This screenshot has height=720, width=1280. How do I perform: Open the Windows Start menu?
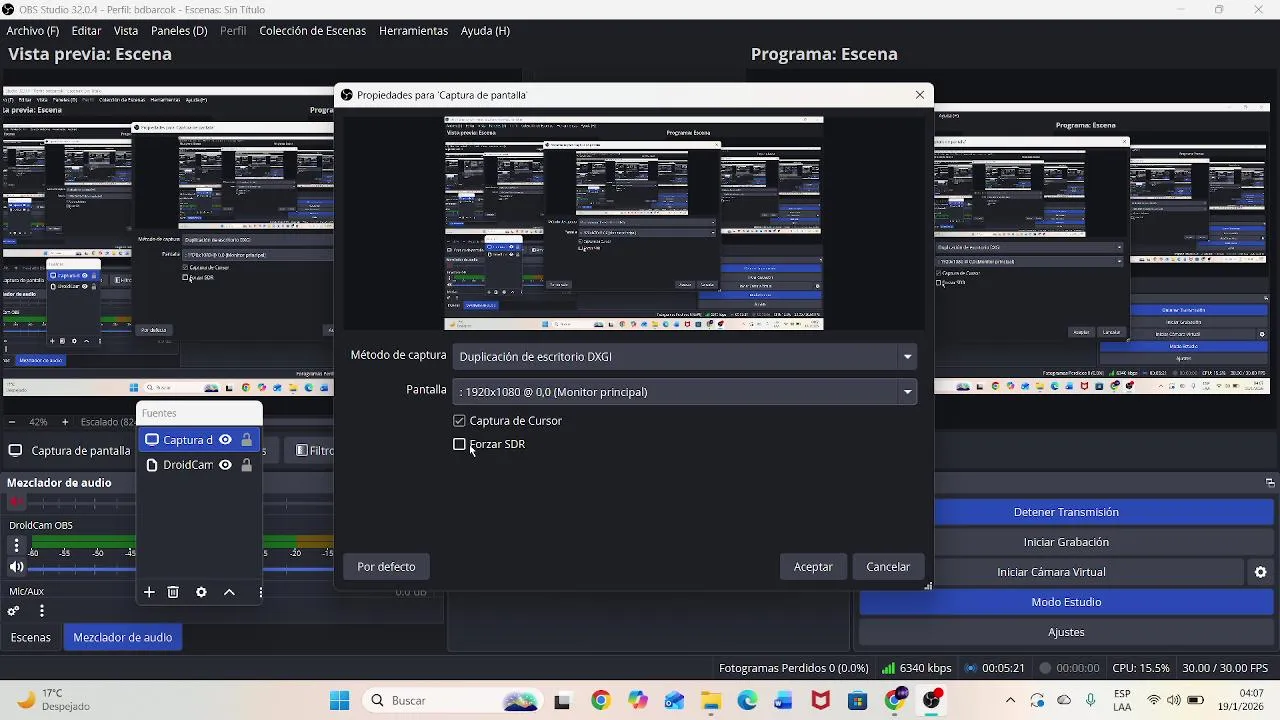coord(340,700)
